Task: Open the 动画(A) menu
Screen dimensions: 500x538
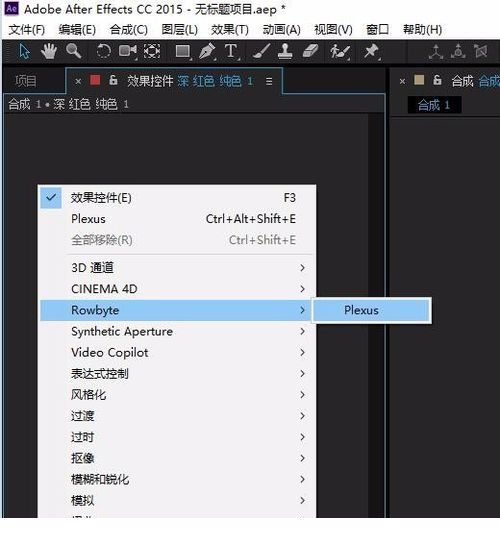Action: coord(281,30)
